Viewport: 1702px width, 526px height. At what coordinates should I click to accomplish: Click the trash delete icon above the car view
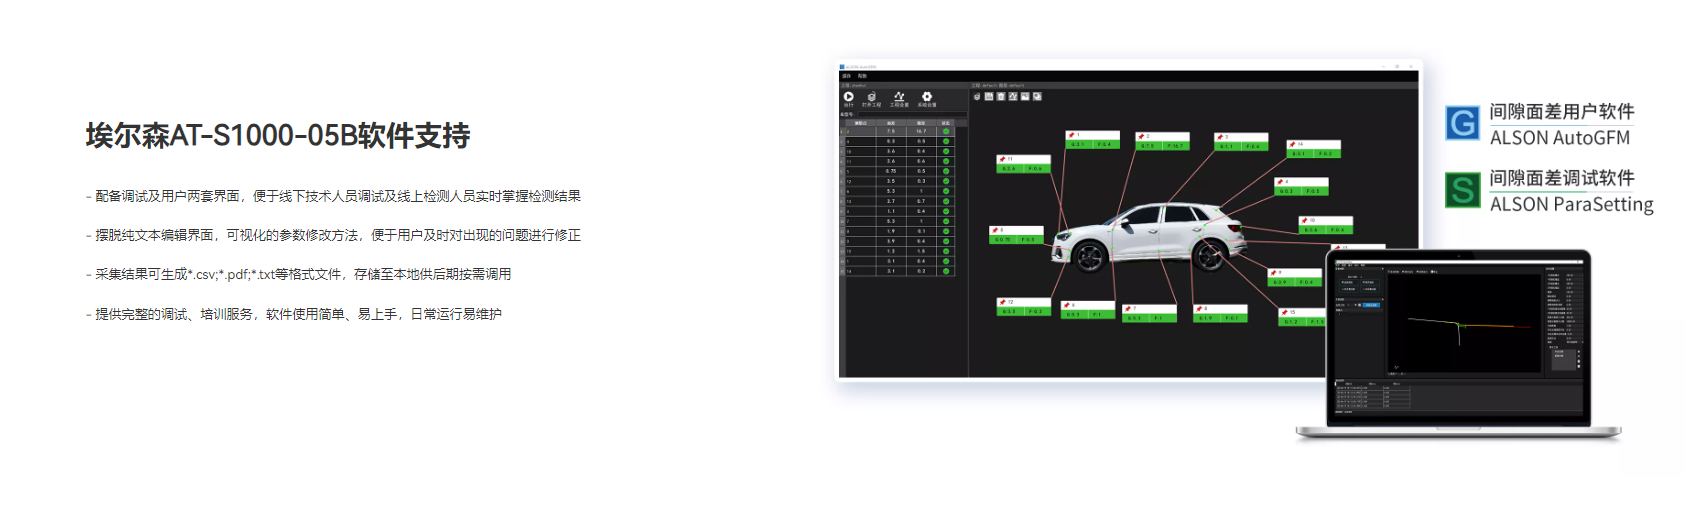tap(1001, 96)
